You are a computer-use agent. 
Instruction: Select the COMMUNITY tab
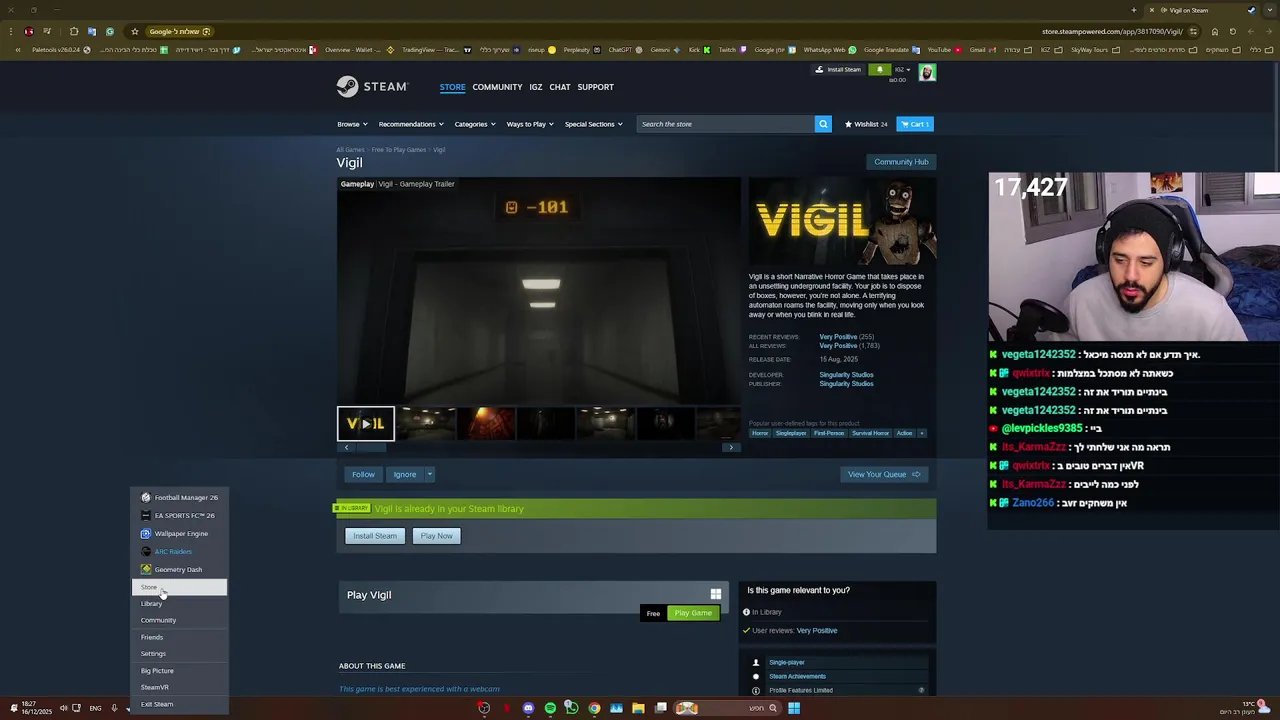(497, 87)
